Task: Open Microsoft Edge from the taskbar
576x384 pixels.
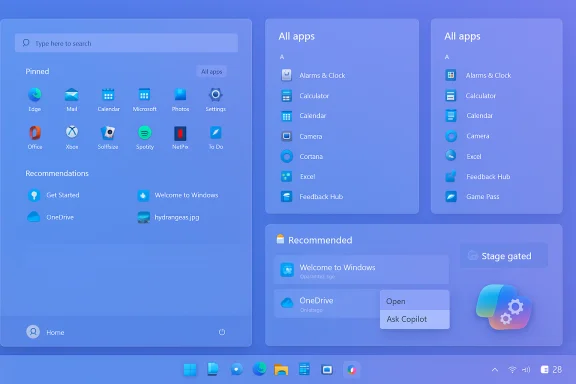Action: pos(259,369)
